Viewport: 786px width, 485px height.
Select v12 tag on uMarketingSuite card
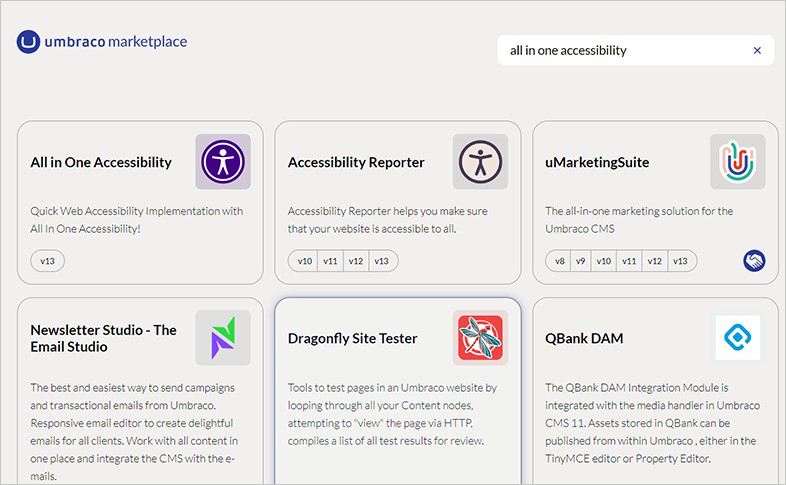(655, 261)
